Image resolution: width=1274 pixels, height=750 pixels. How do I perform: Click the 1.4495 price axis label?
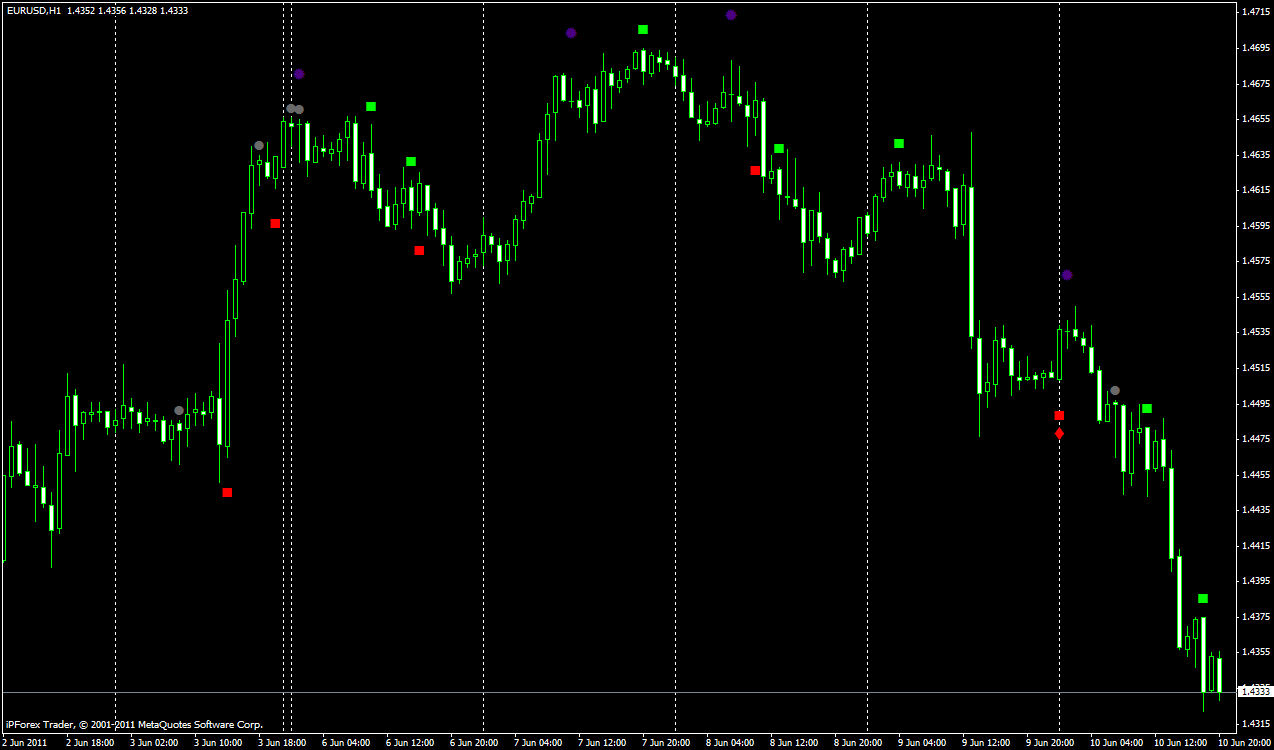(1255, 403)
